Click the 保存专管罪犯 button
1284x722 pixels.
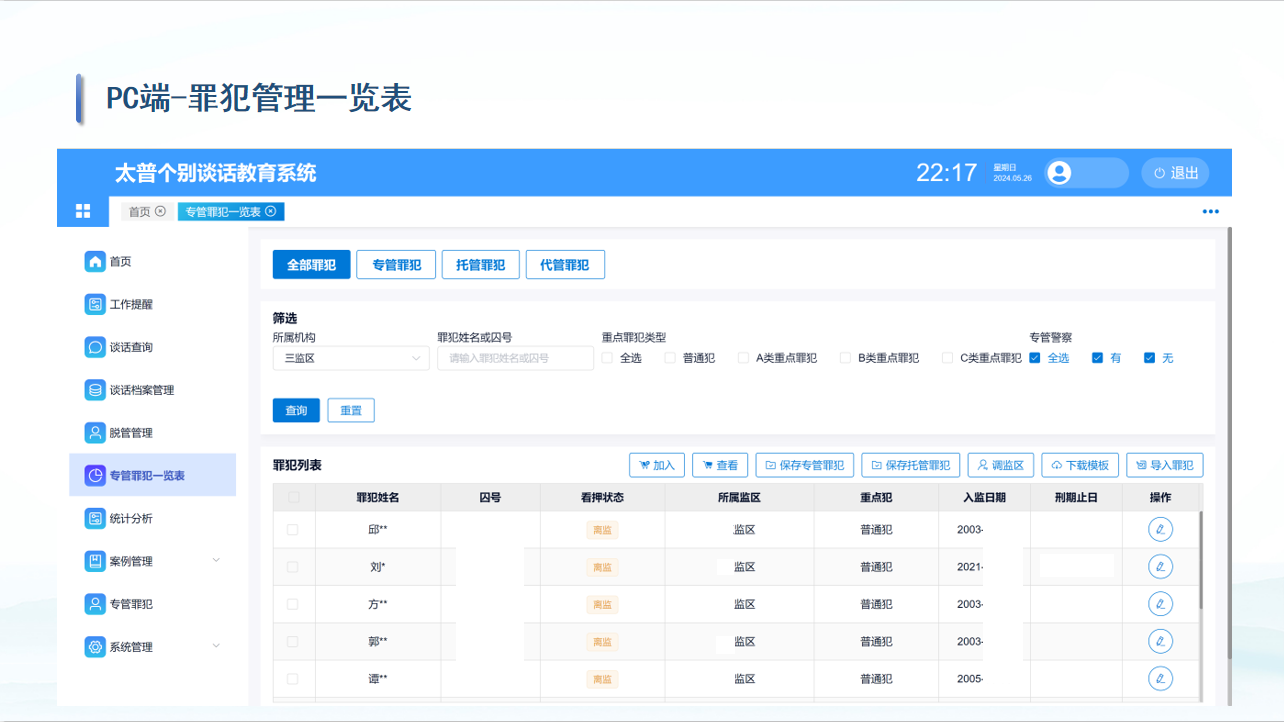point(805,465)
